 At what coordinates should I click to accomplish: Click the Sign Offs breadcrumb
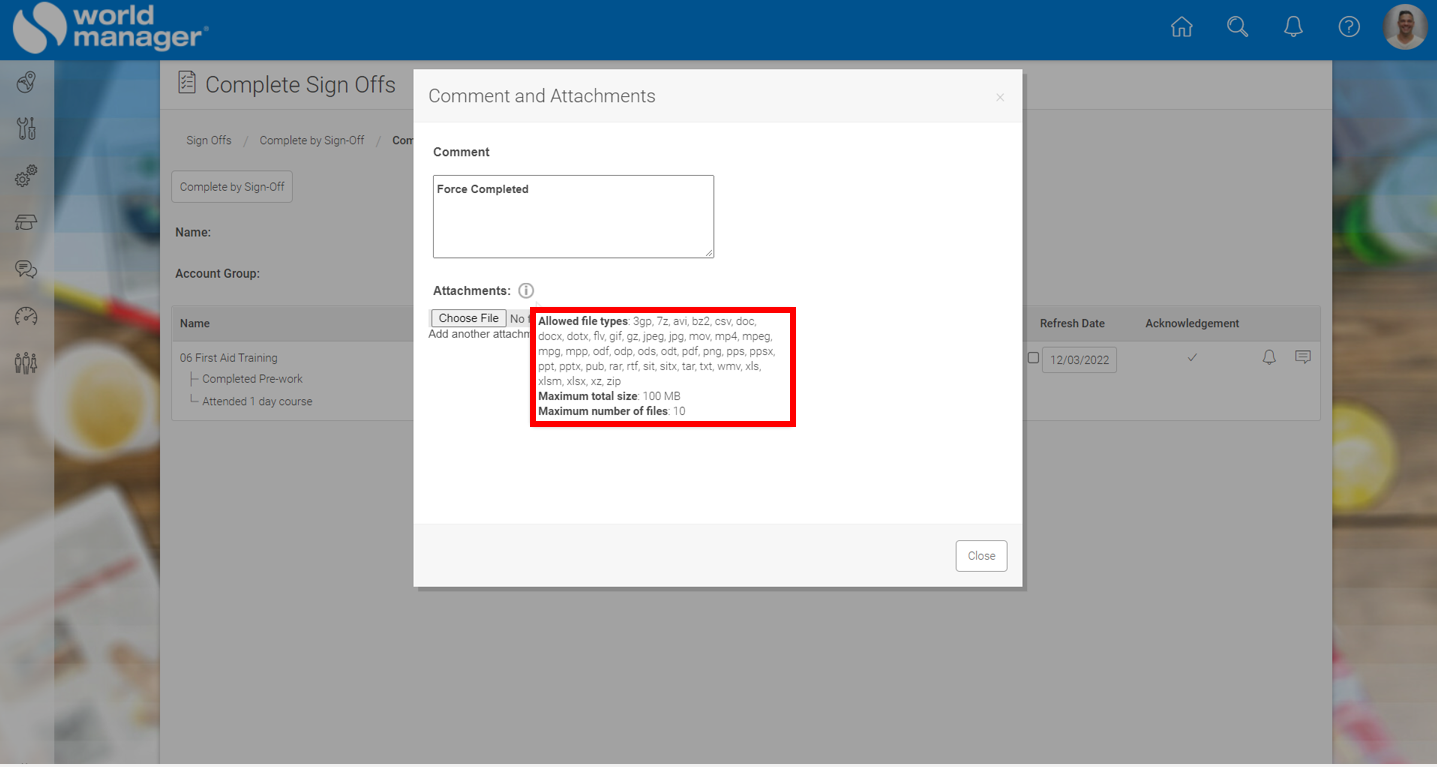pyautogui.click(x=208, y=140)
